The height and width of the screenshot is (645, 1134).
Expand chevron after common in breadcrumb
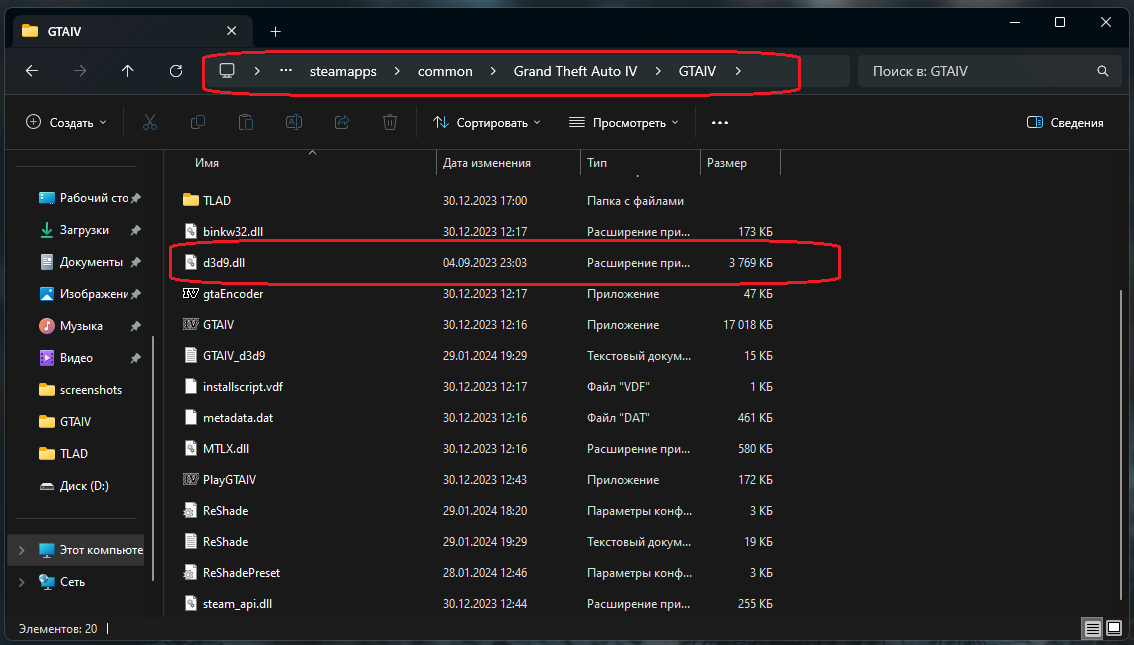click(493, 71)
